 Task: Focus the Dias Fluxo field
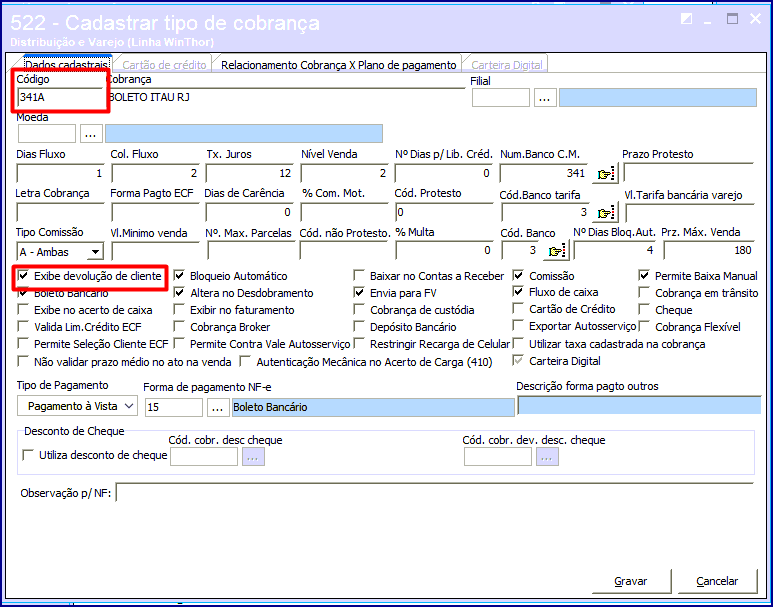coord(60,174)
